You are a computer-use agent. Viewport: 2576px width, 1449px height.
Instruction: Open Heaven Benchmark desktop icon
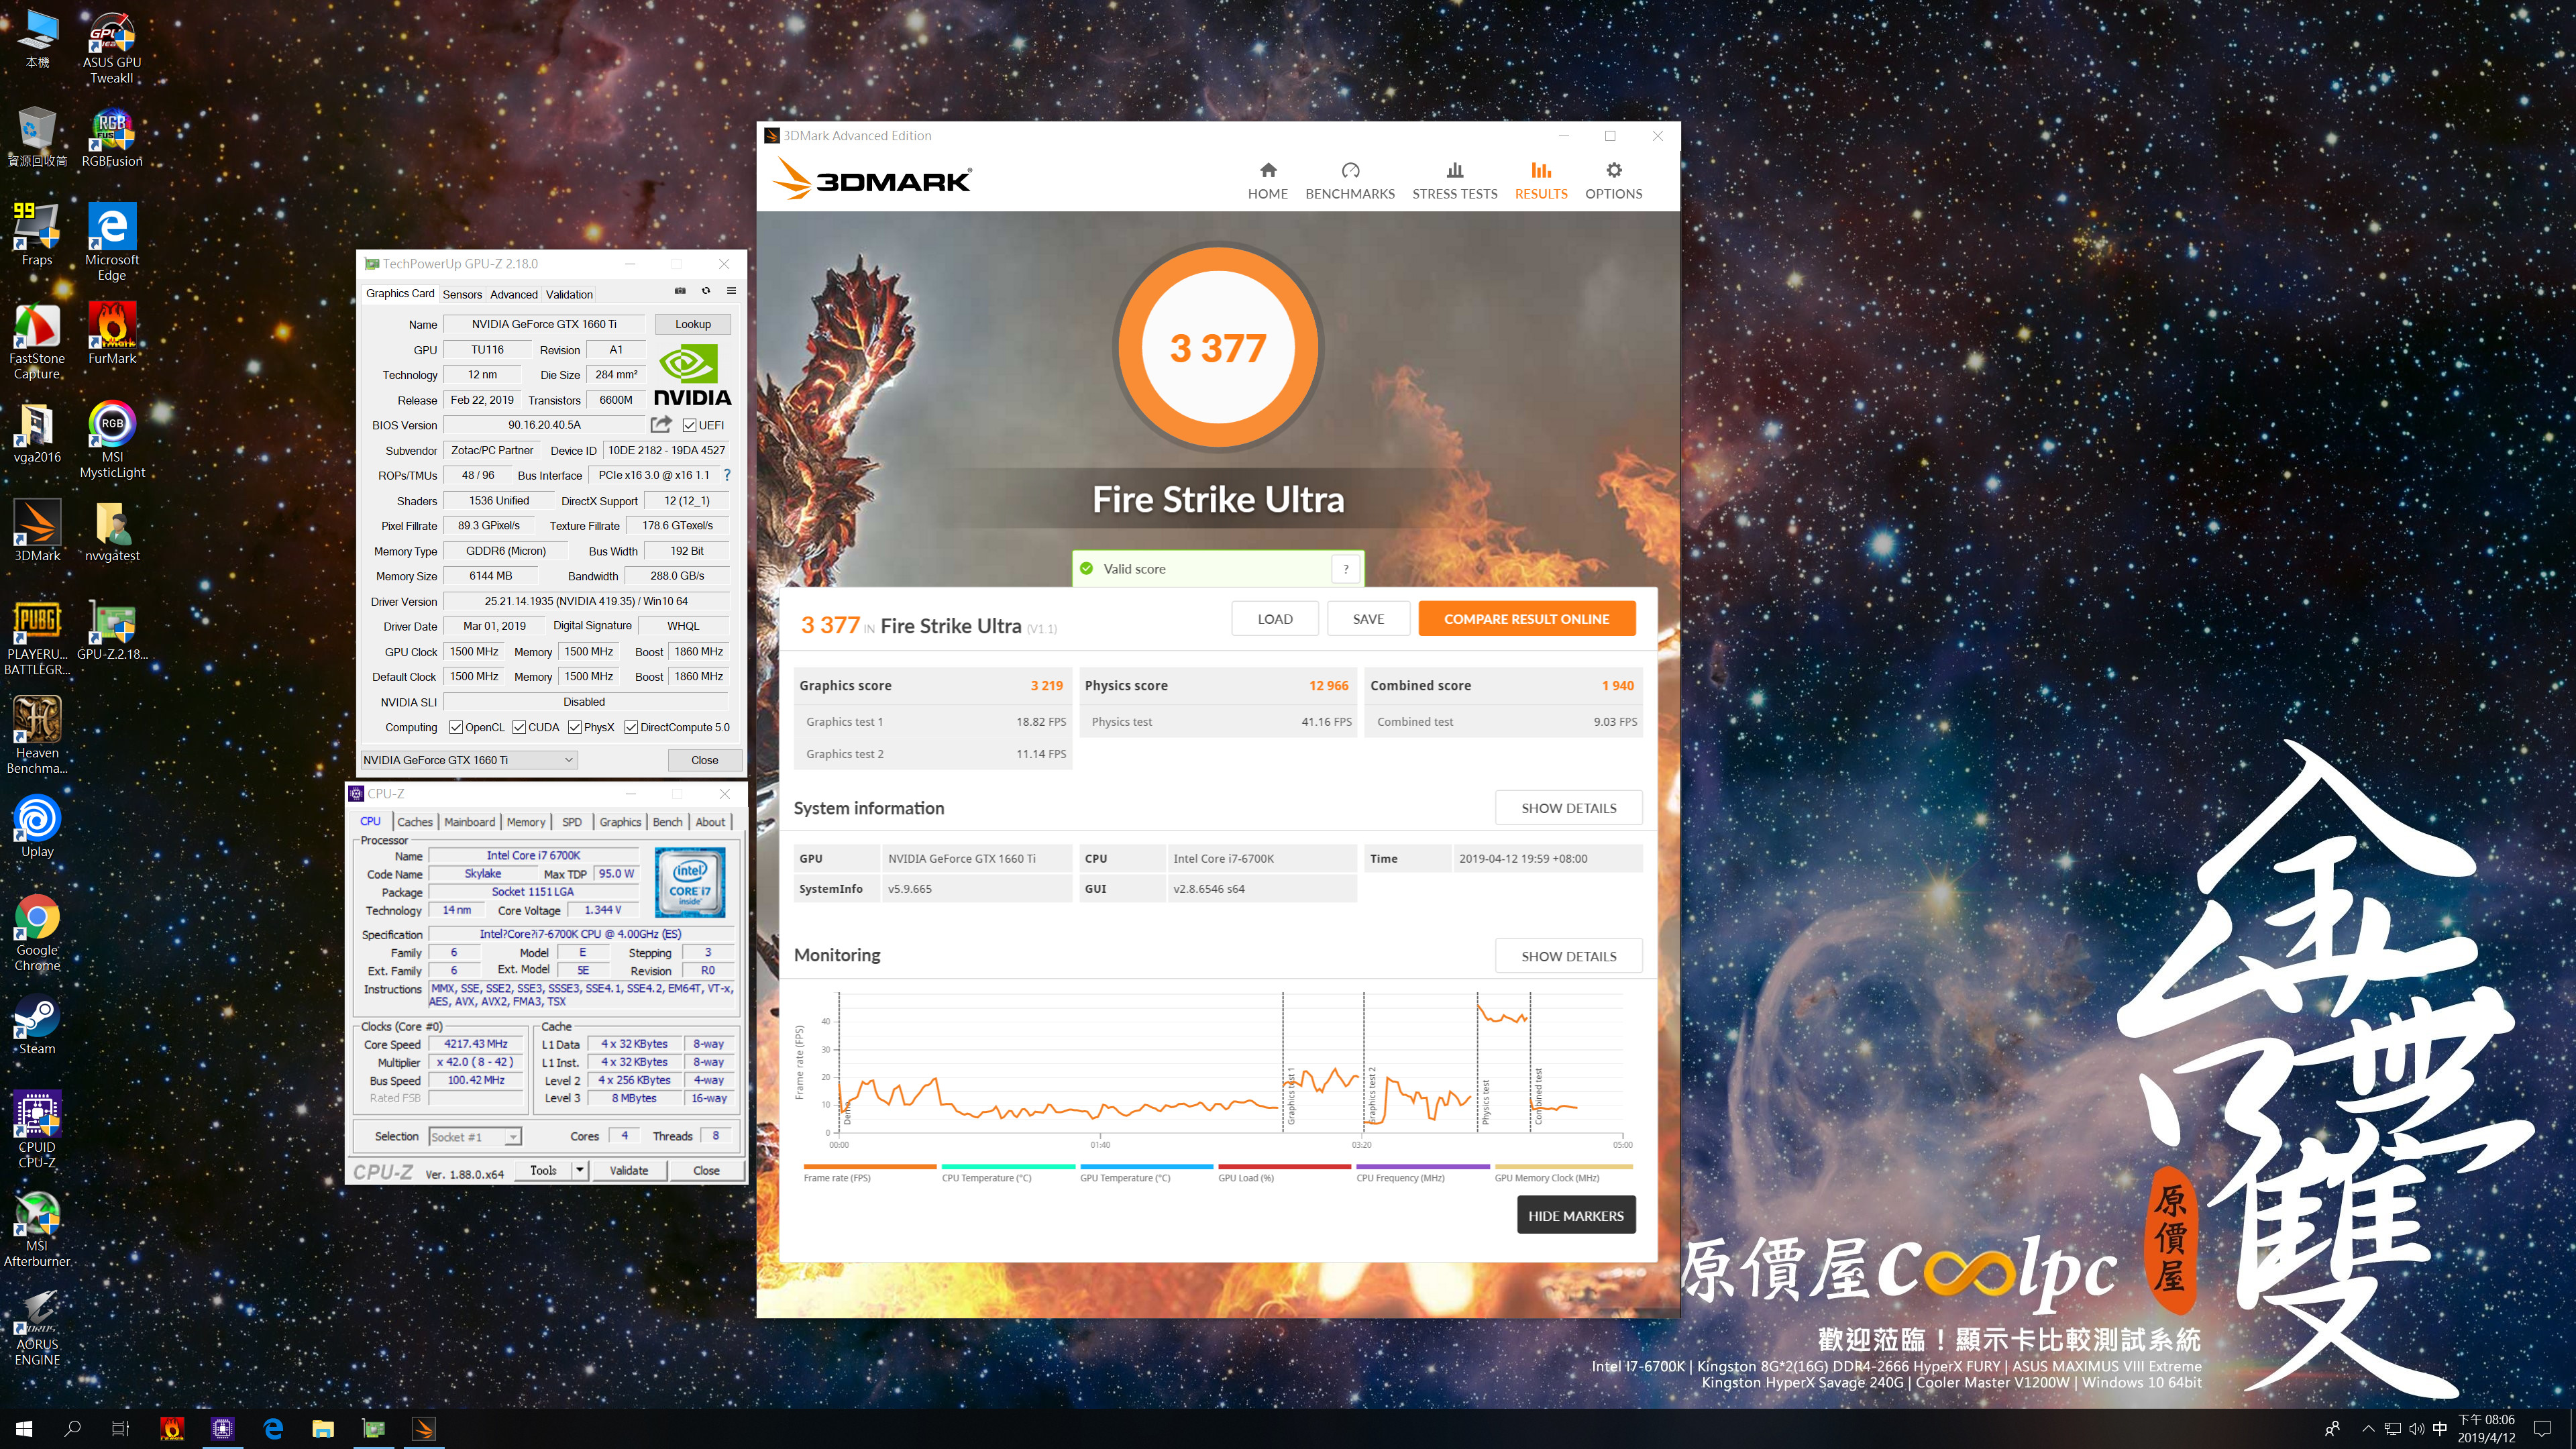(x=37, y=736)
